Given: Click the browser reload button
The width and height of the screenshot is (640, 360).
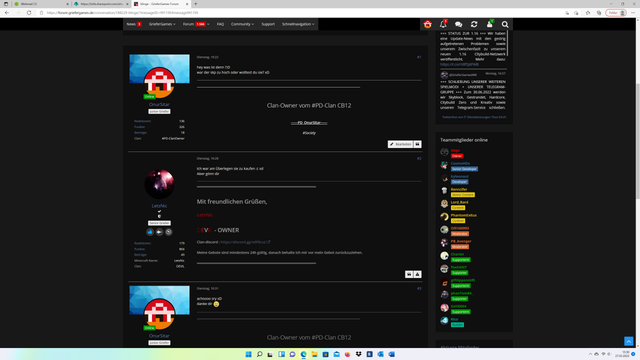Looking at the screenshot, I should [x=29, y=13].
